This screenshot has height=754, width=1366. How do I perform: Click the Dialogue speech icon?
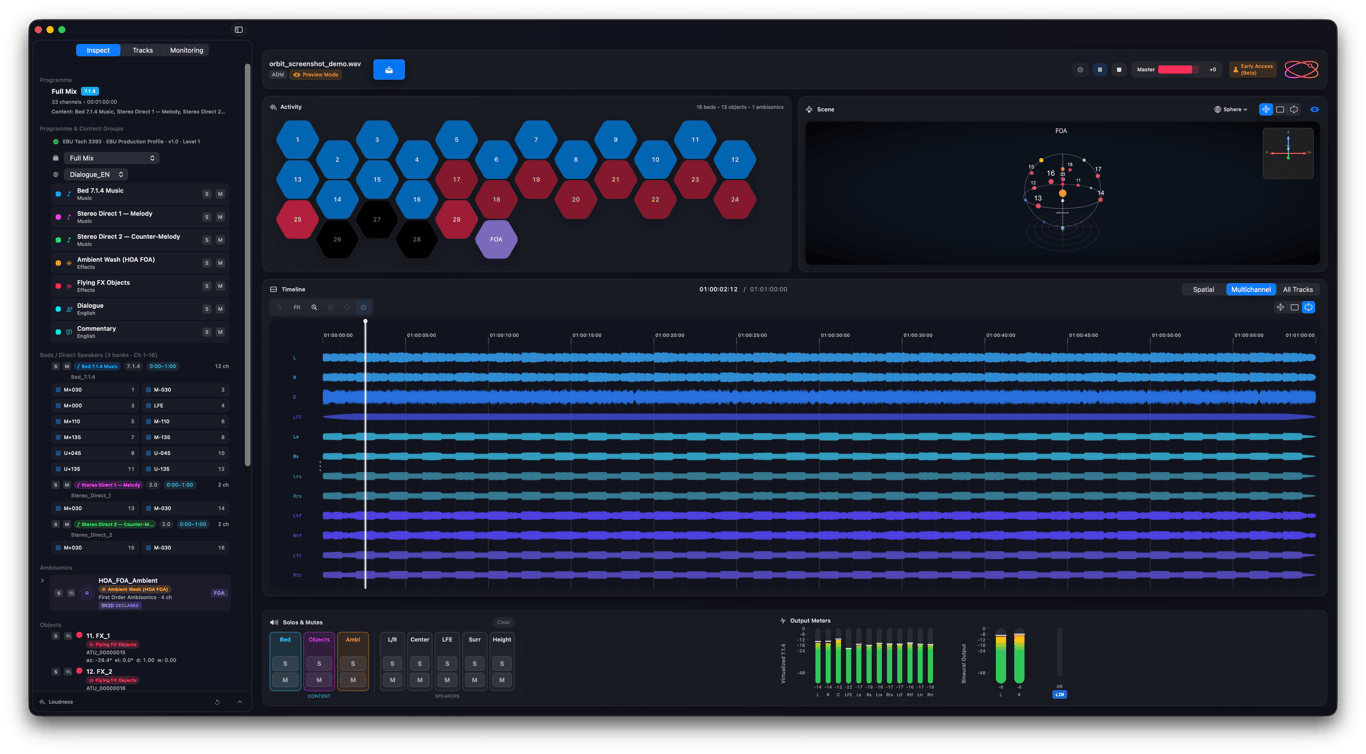click(x=69, y=309)
